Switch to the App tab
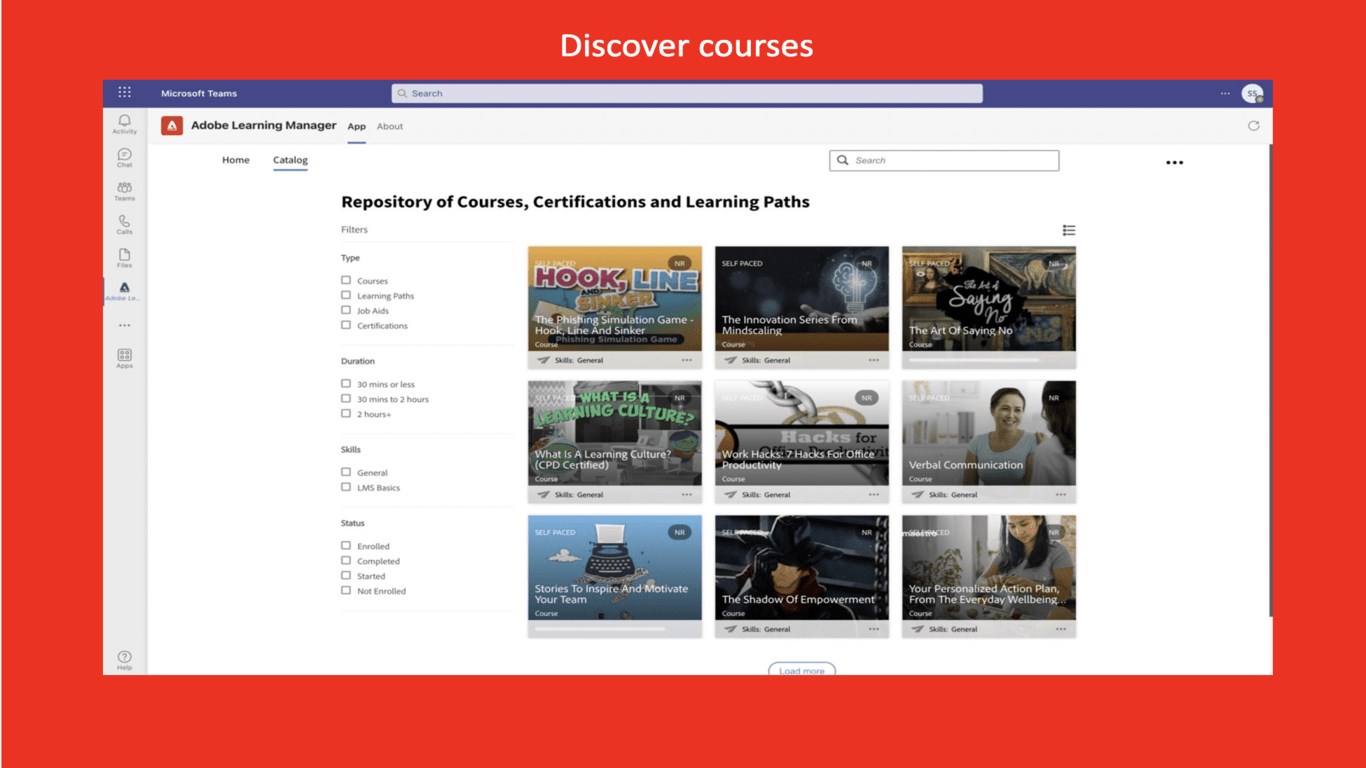The width and height of the screenshot is (1366, 768). click(x=357, y=127)
